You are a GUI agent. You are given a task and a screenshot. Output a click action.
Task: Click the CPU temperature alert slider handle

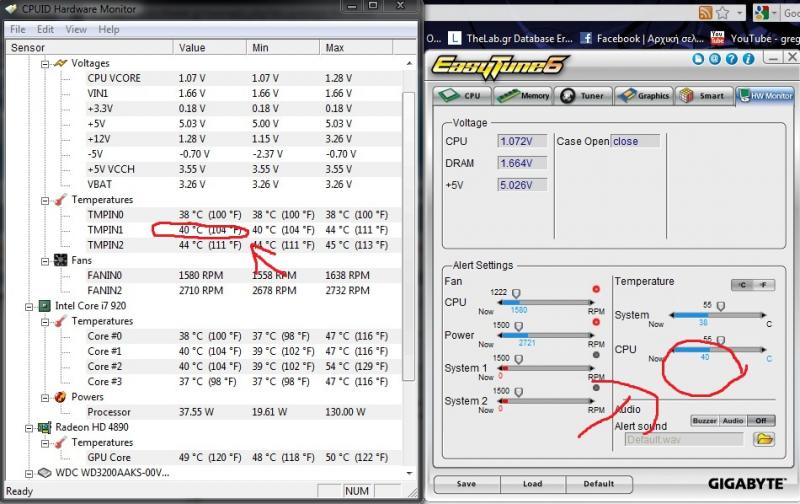(x=720, y=340)
